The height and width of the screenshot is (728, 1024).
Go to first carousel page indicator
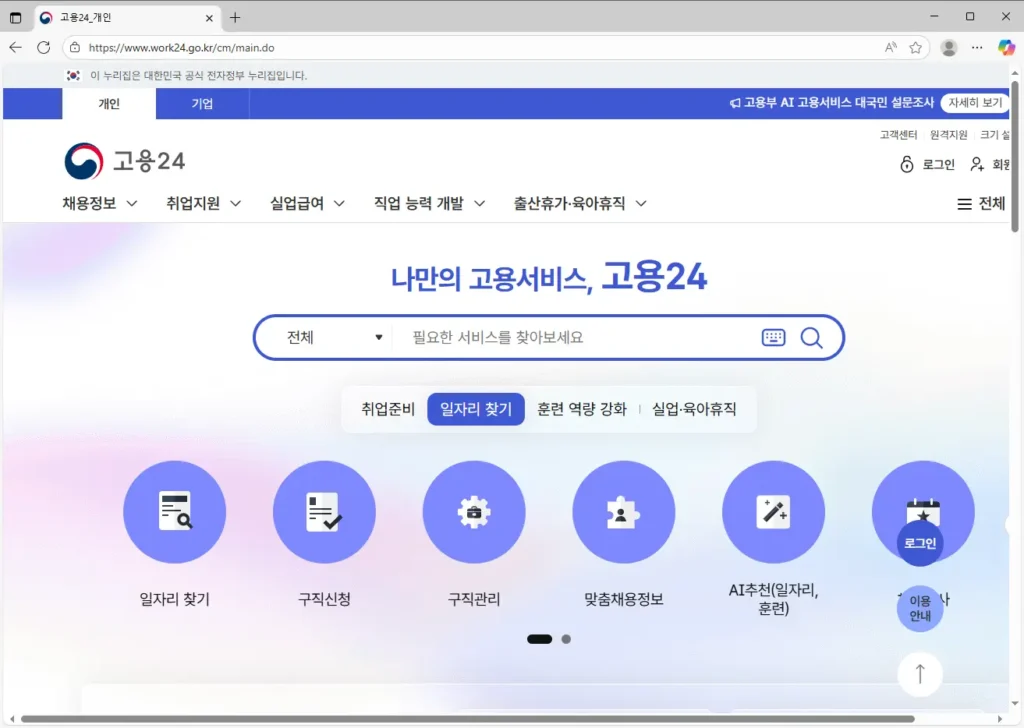pyautogui.click(x=539, y=639)
